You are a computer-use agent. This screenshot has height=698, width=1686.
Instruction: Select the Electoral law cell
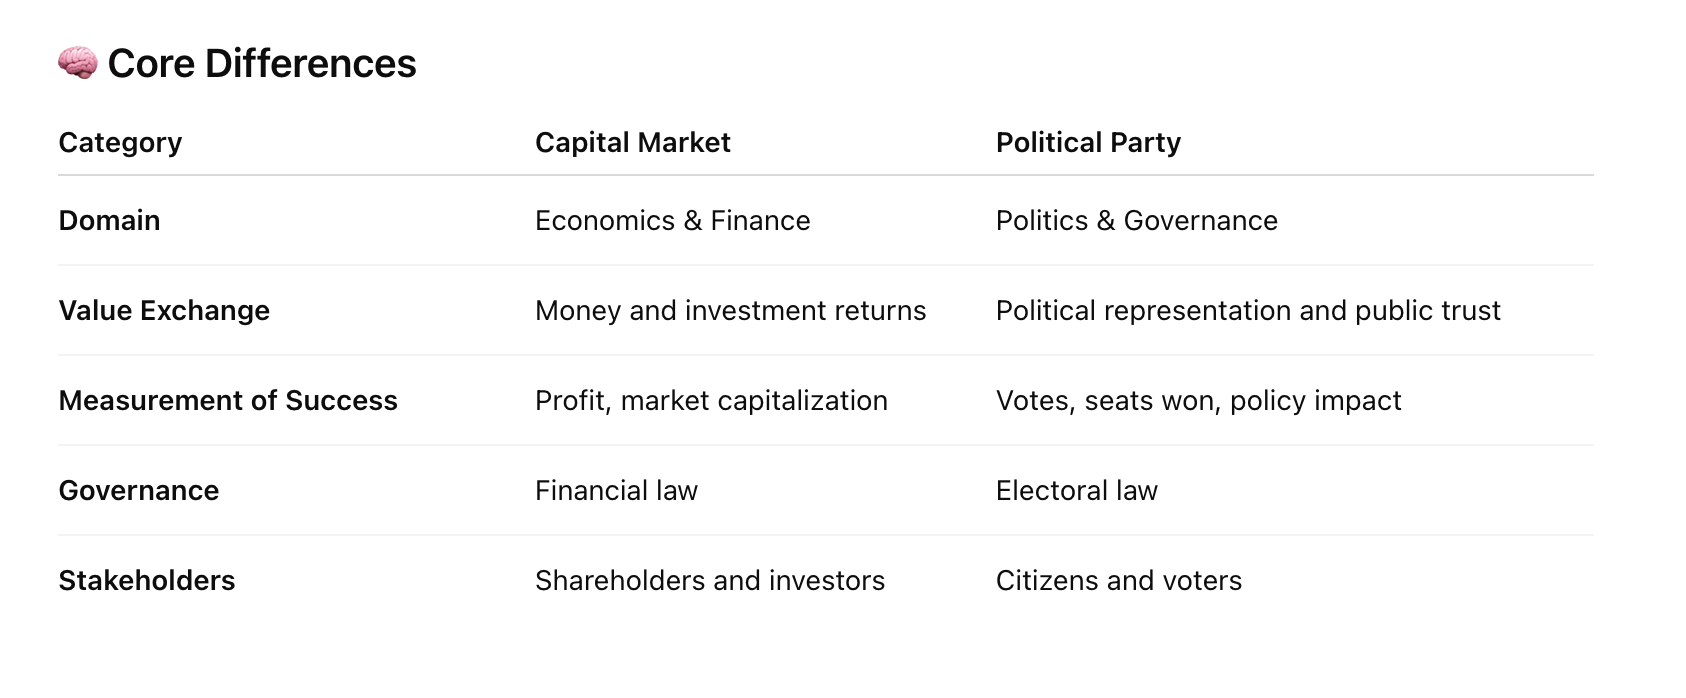[x=1077, y=491]
